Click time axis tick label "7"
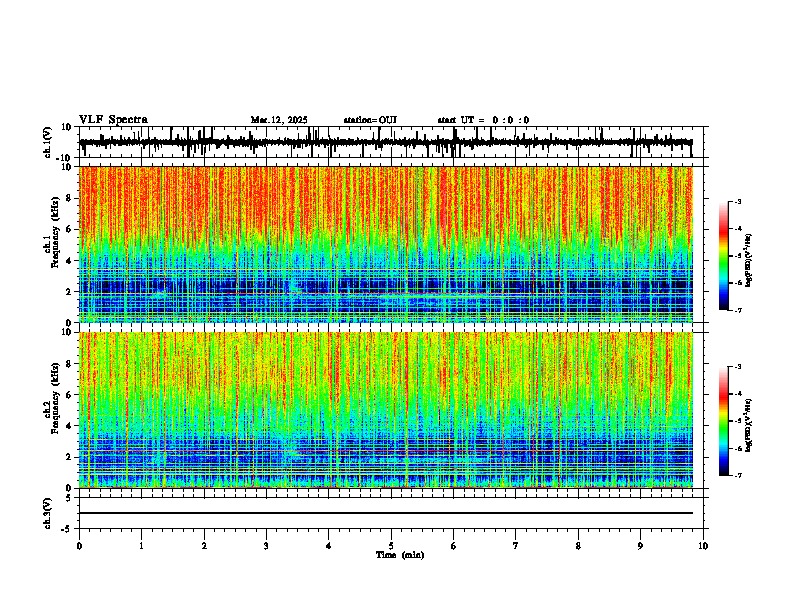792x612 pixels. click(516, 546)
